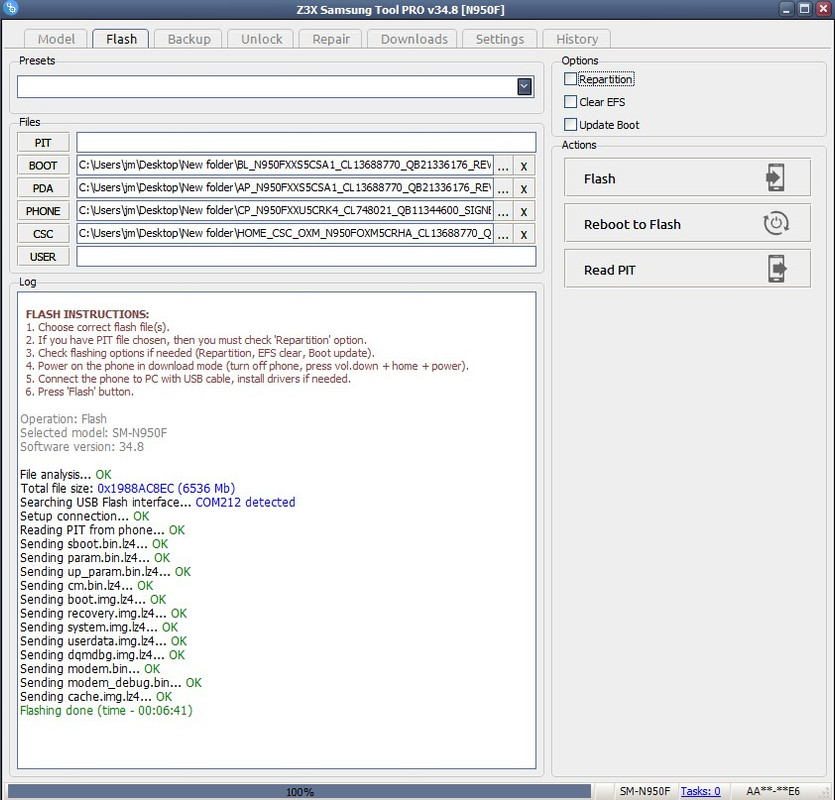Viewport: 835px width, 800px height.
Task: Click the AA**-**E6 status bar entry
Action: (773, 791)
